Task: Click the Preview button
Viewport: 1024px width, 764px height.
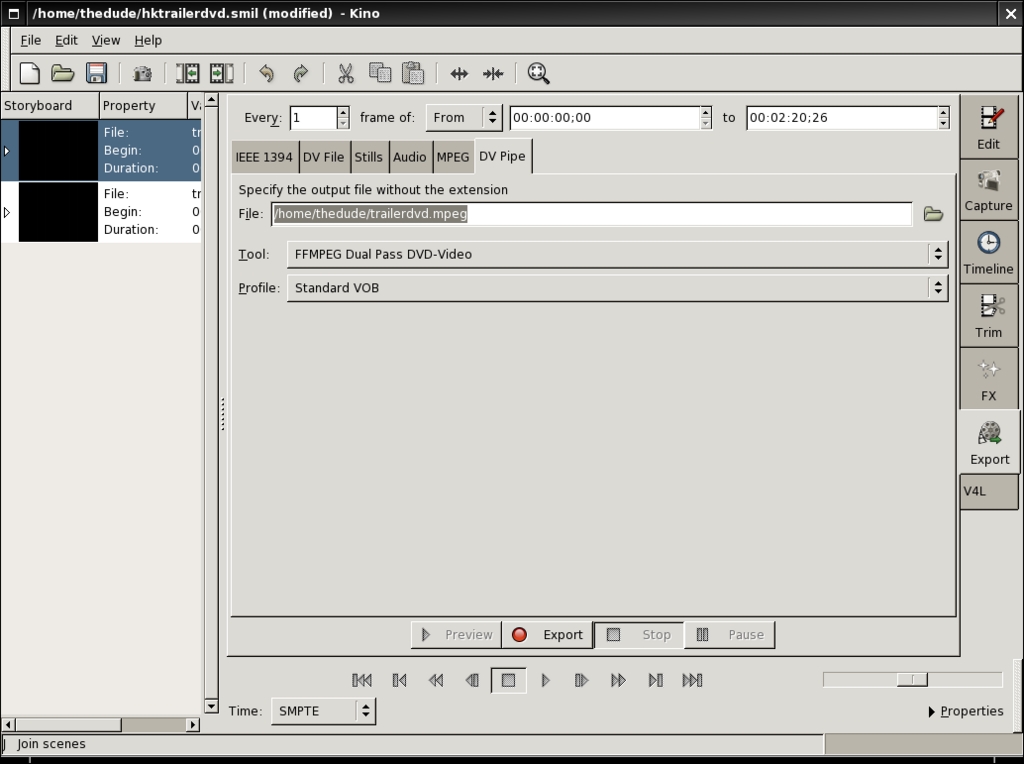Action: [x=456, y=635]
